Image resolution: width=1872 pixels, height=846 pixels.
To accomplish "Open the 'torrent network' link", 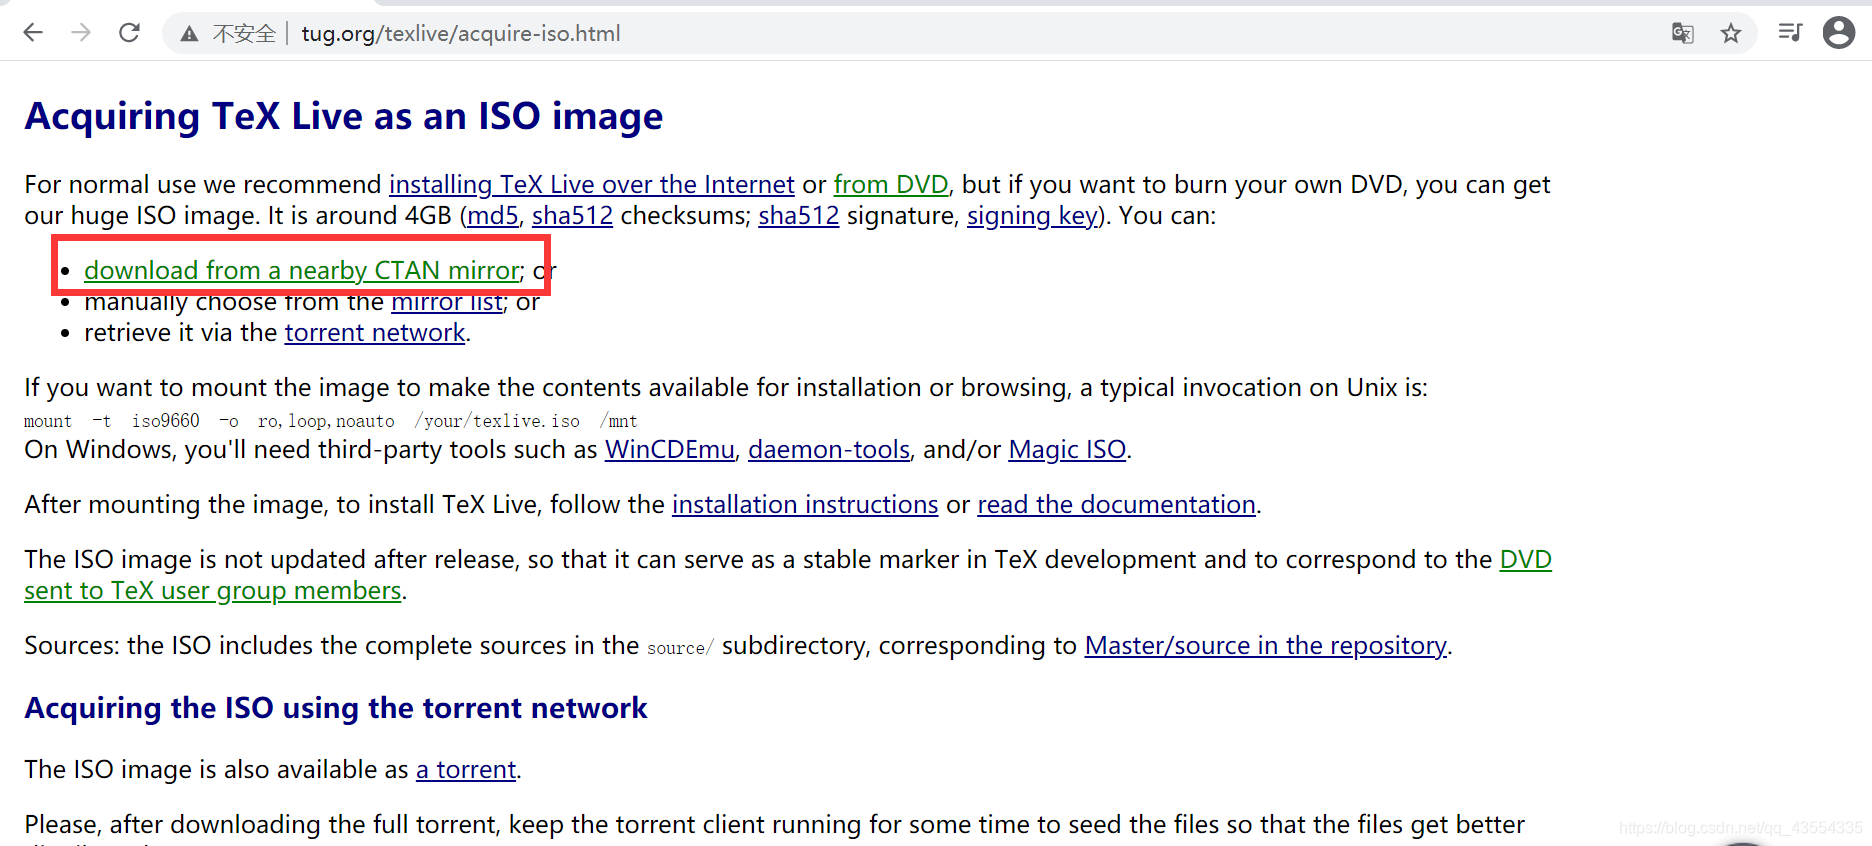I will [375, 333].
